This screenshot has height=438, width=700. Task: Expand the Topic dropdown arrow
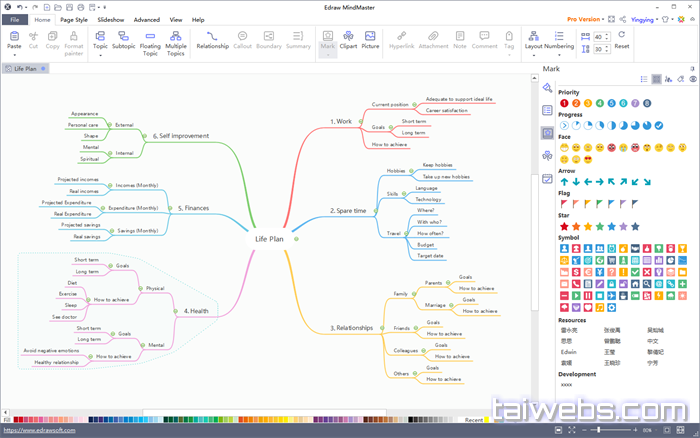[x=100, y=56]
